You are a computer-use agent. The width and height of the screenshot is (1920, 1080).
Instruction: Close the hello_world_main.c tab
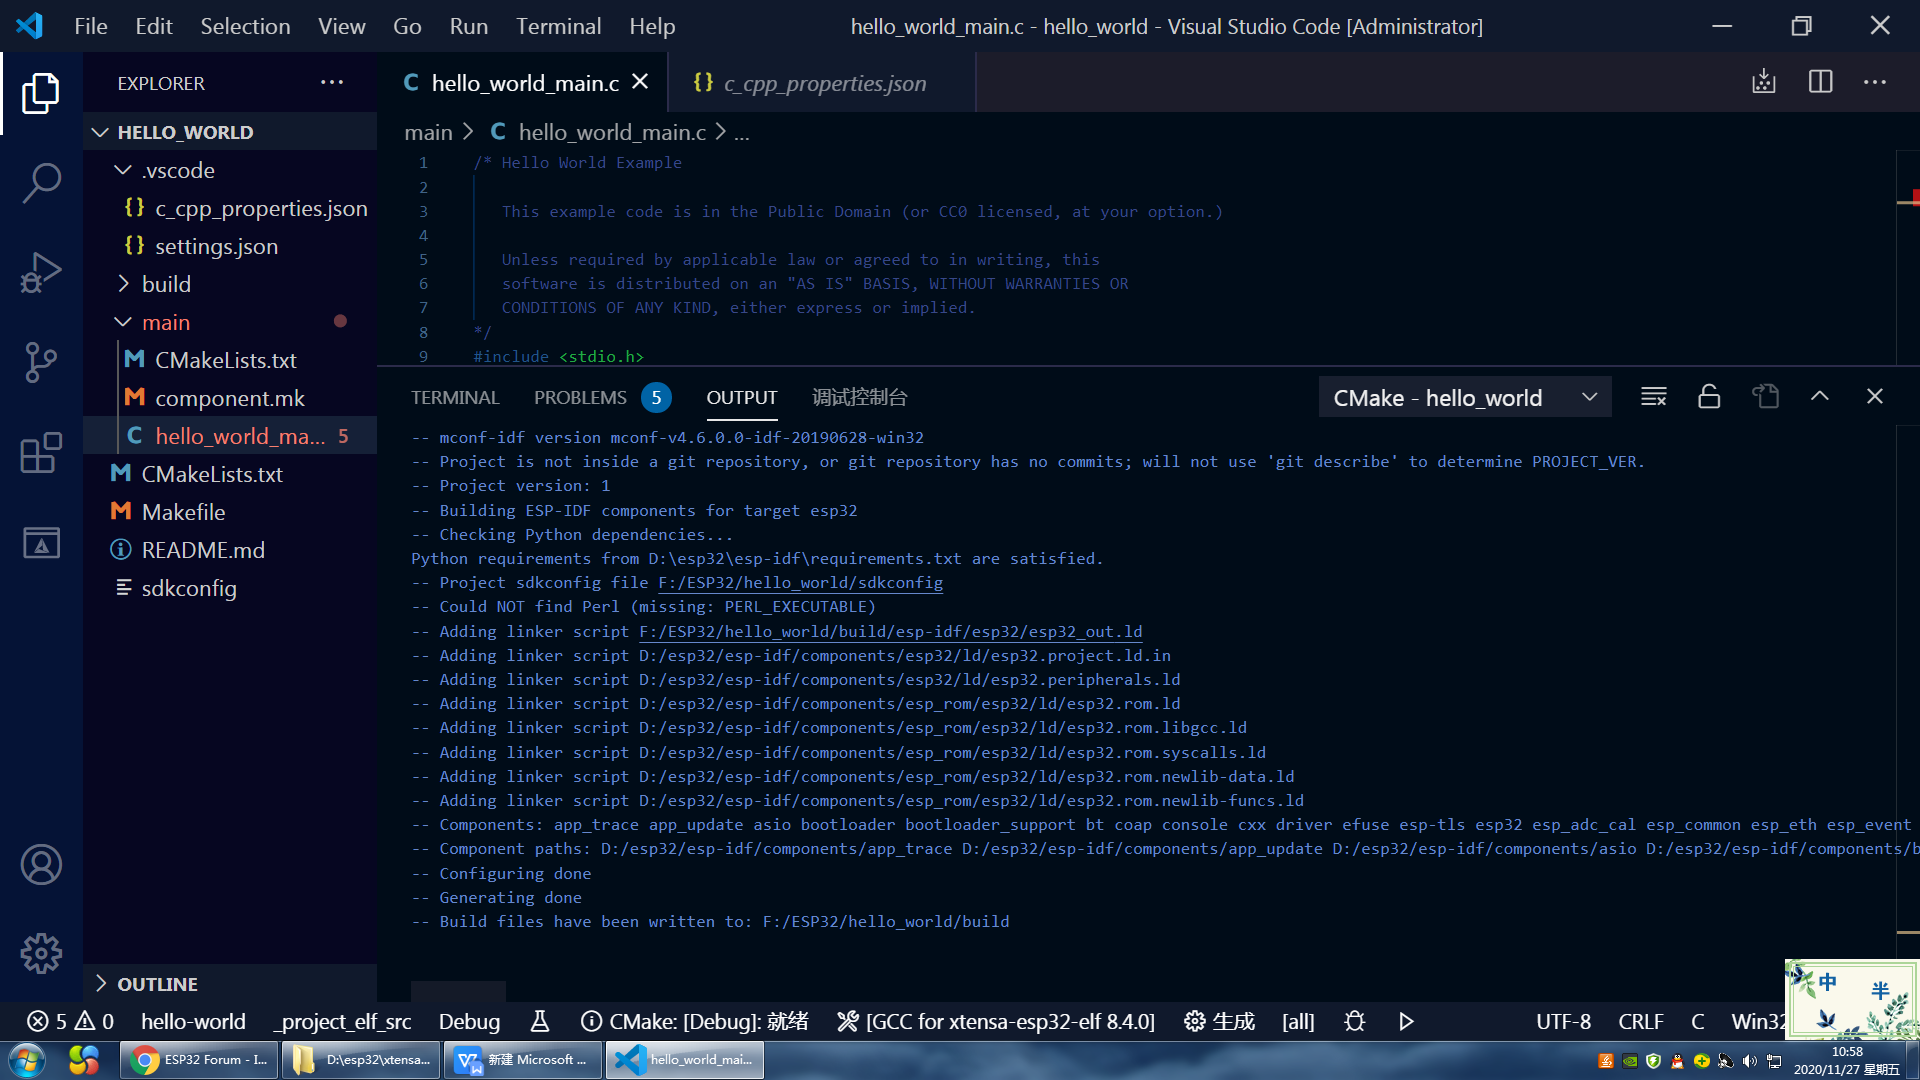(x=640, y=82)
